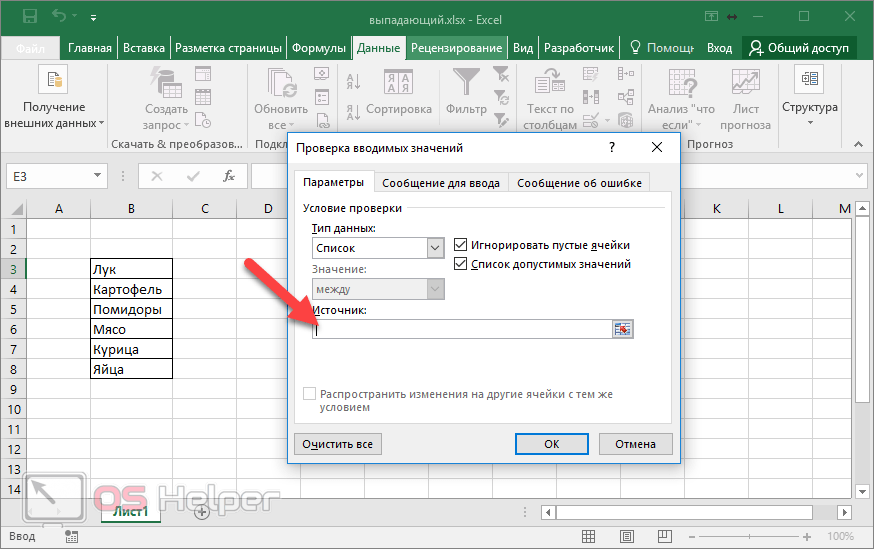Expand Quick Access Toolbar customization arrow
This screenshot has height=549, width=874.
pyautogui.click(x=94, y=18)
